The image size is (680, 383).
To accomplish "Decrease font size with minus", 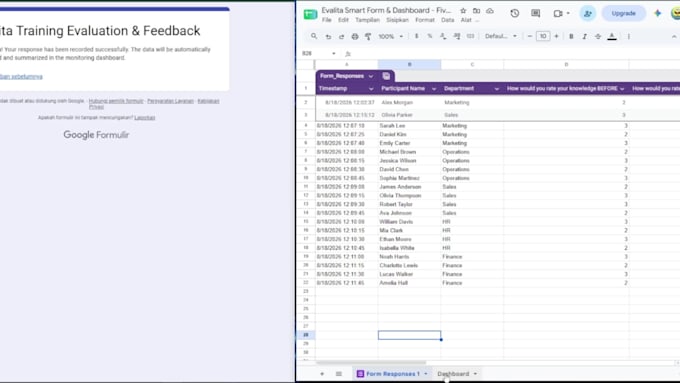I will 530,36.
